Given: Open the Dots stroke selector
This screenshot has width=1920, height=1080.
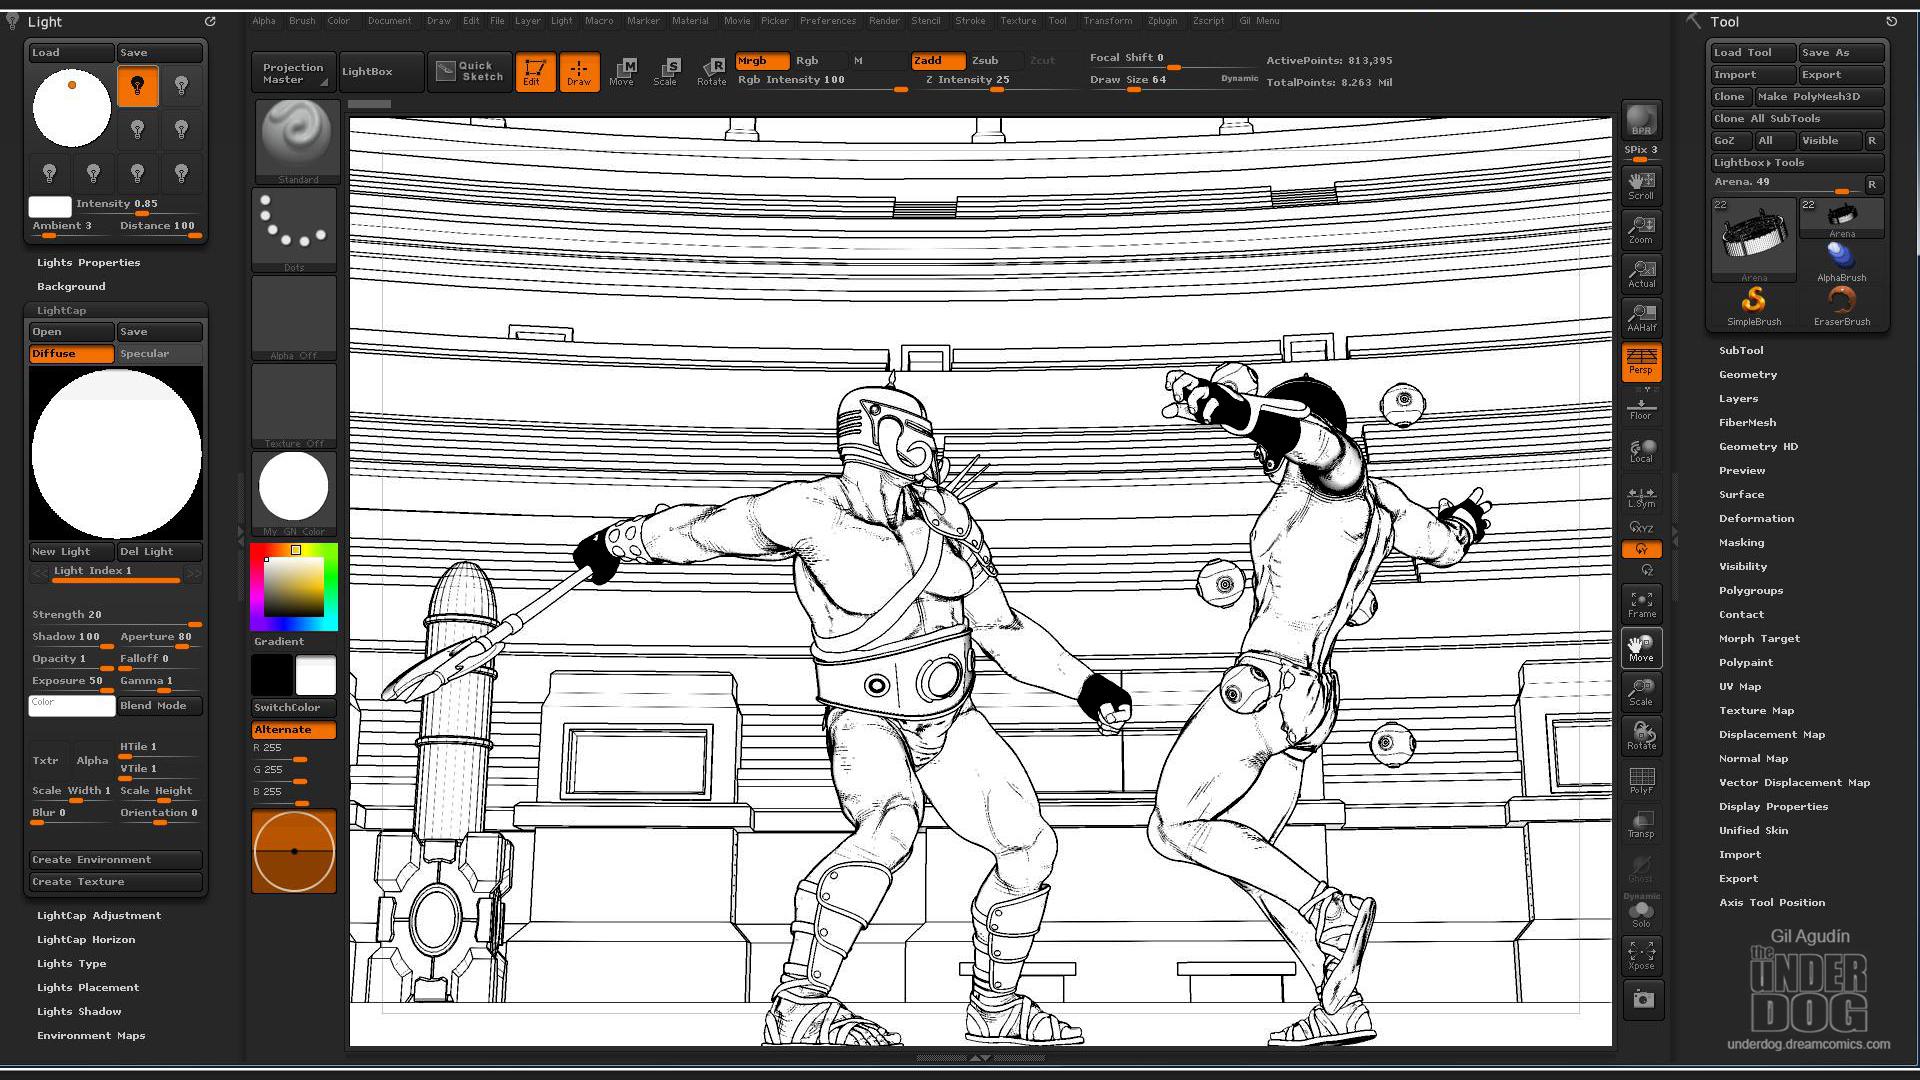Looking at the screenshot, I should click(x=294, y=229).
